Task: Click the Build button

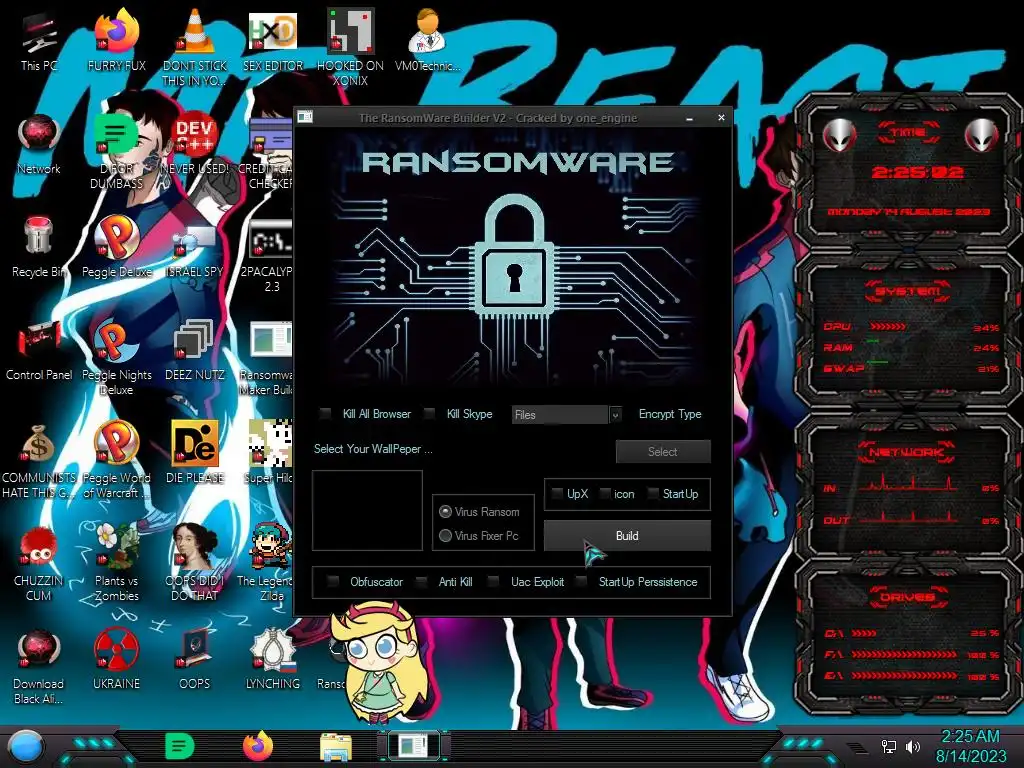Action: click(627, 536)
